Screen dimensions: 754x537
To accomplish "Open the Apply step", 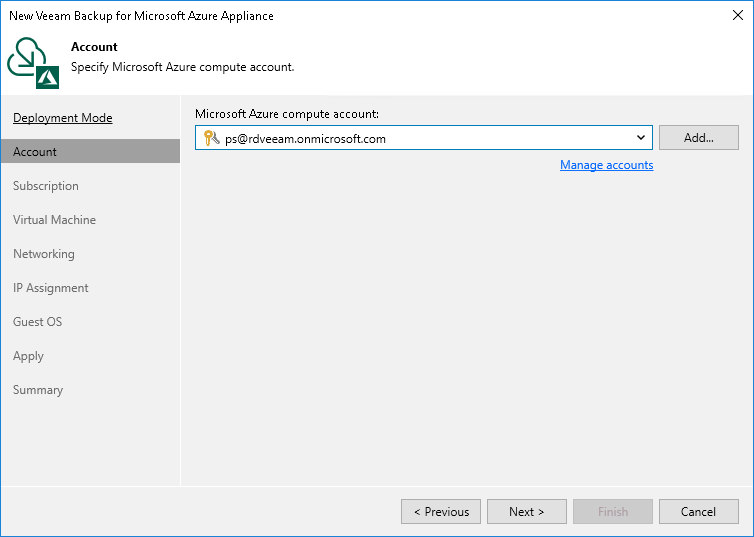I will pos(29,356).
